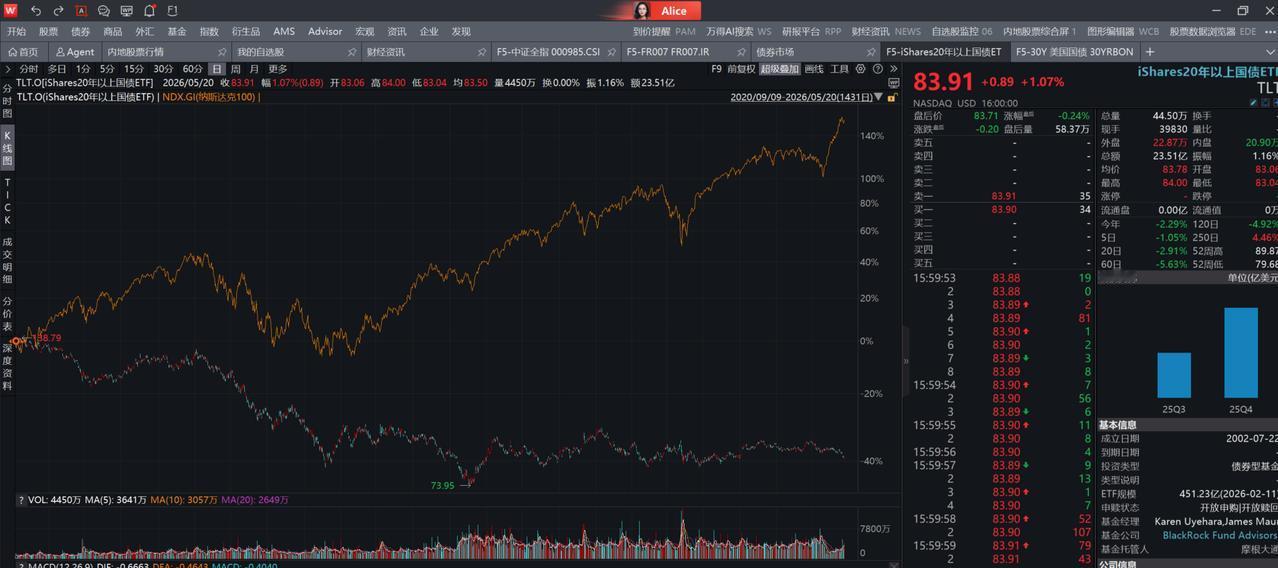Open the notification bell icon
The image size is (1278, 568).
tap(150, 11)
